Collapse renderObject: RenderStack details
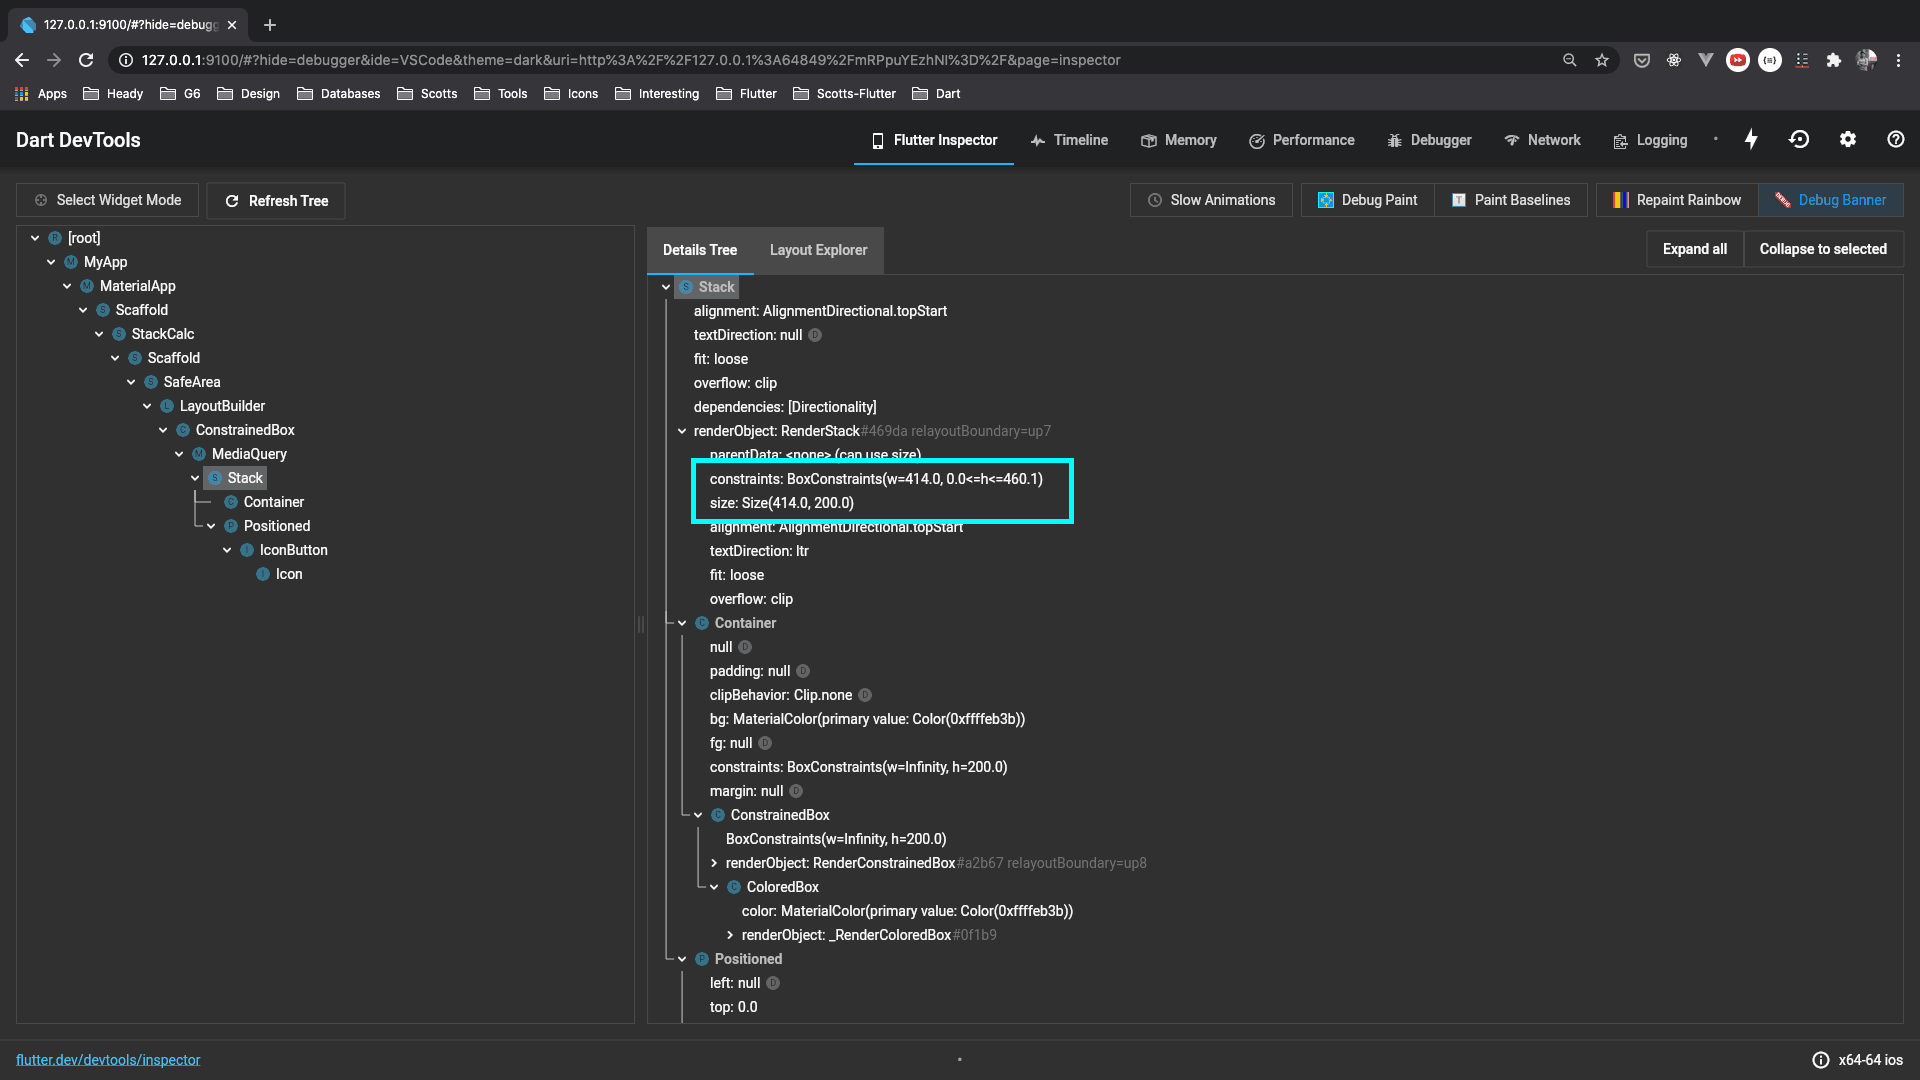 (x=682, y=431)
